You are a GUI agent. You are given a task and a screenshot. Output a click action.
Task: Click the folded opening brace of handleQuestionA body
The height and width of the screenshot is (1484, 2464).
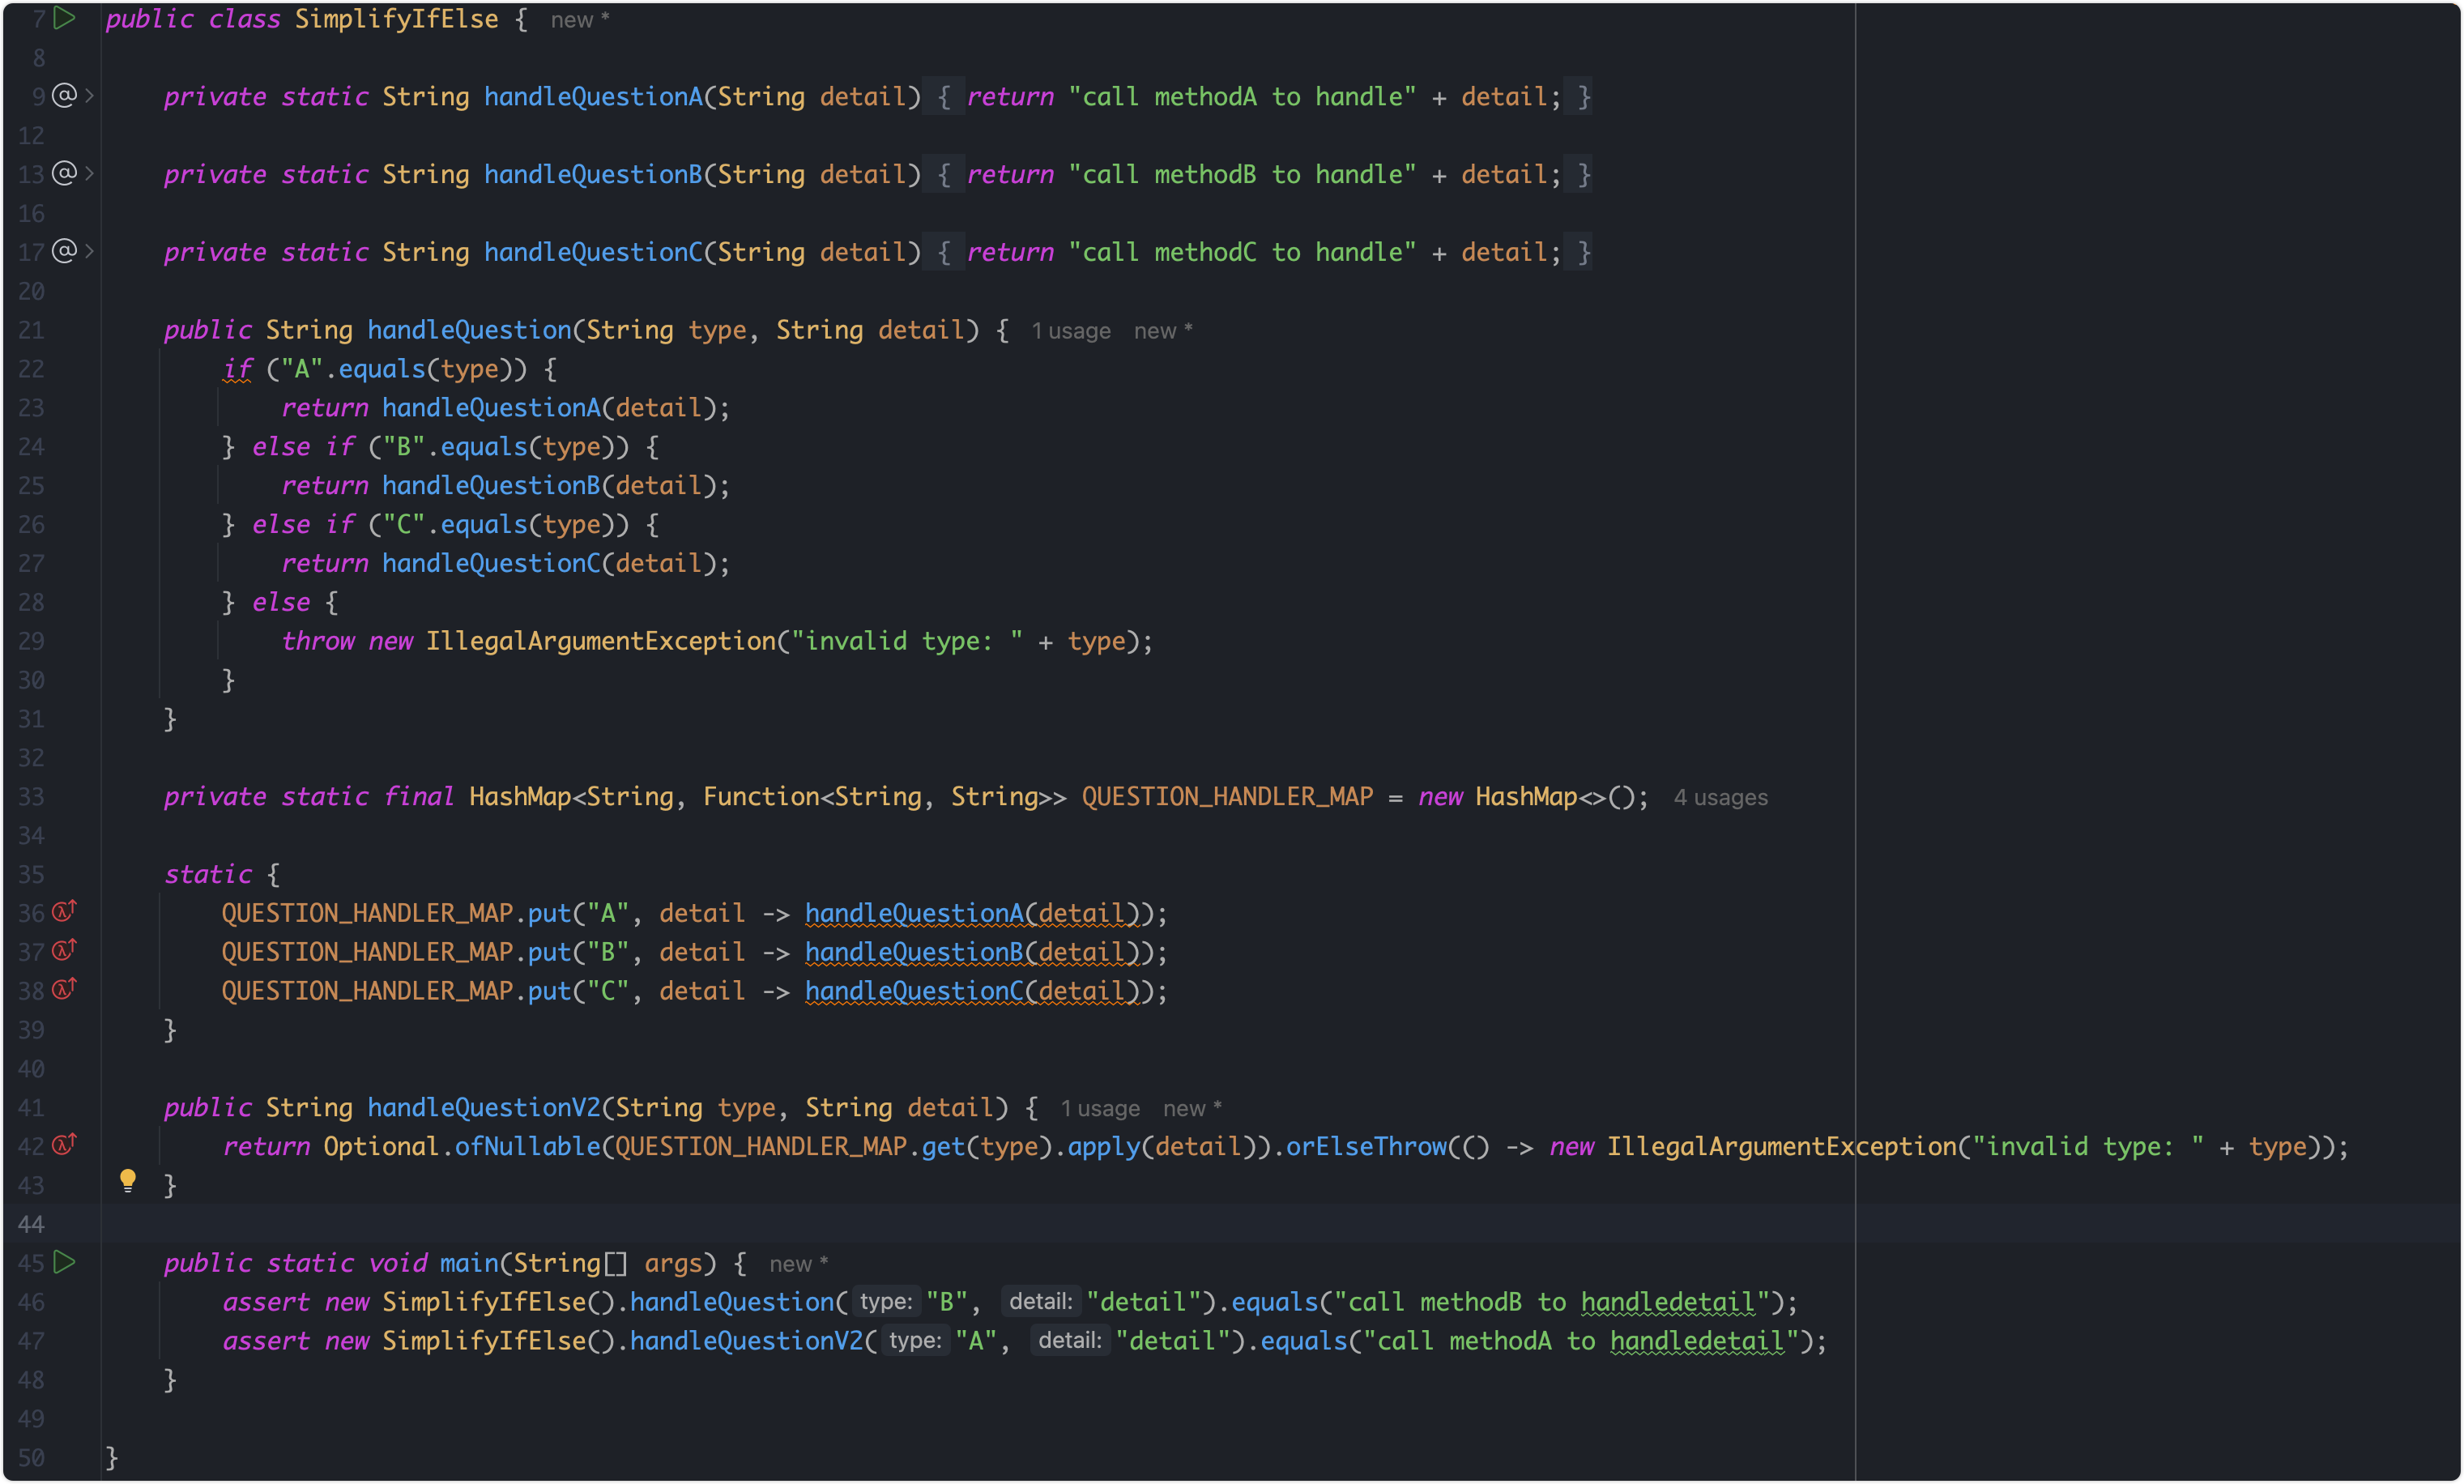pos(943,97)
